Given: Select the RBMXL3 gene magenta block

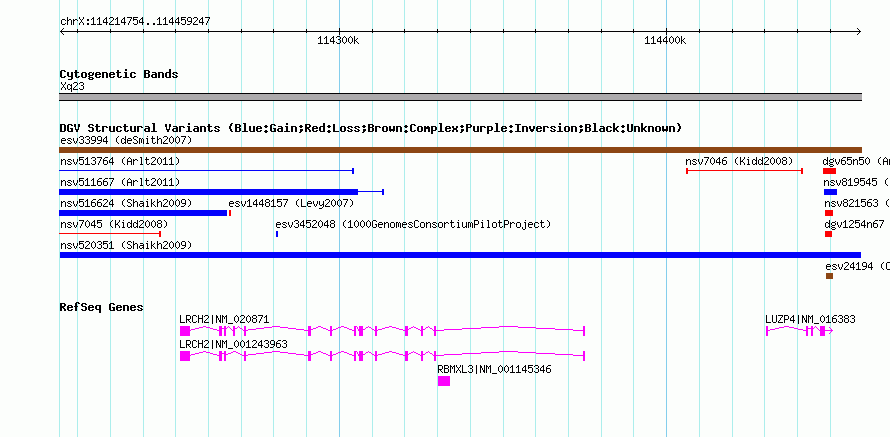Looking at the screenshot, I should (x=444, y=381).
